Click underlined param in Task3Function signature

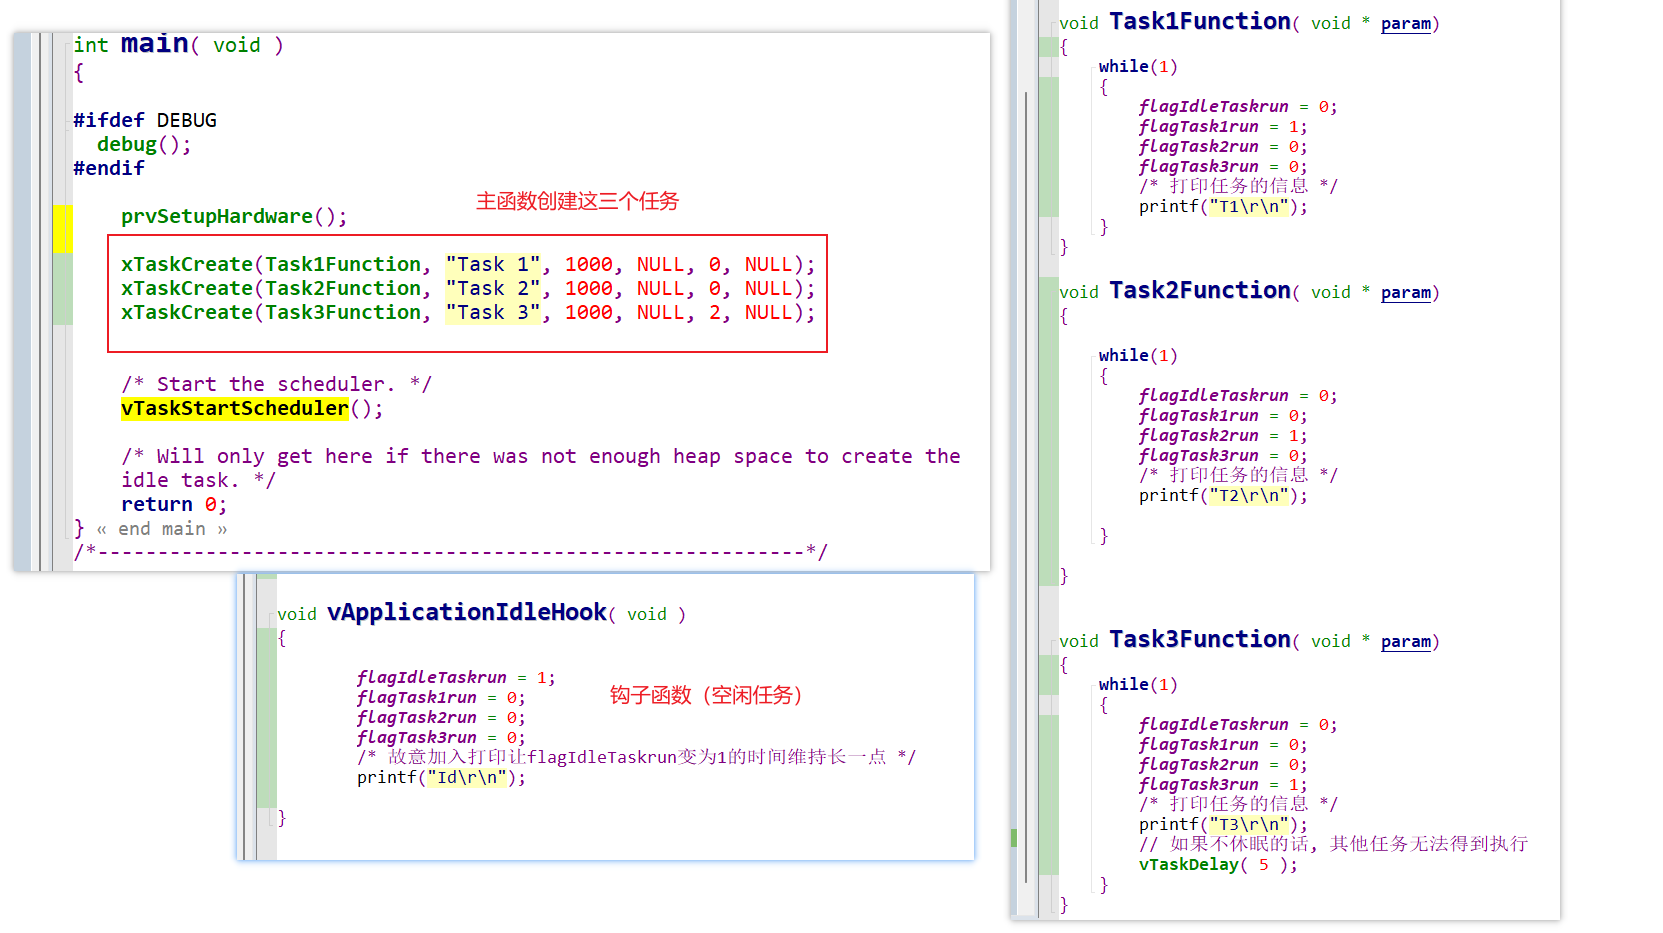(x=1406, y=641)
